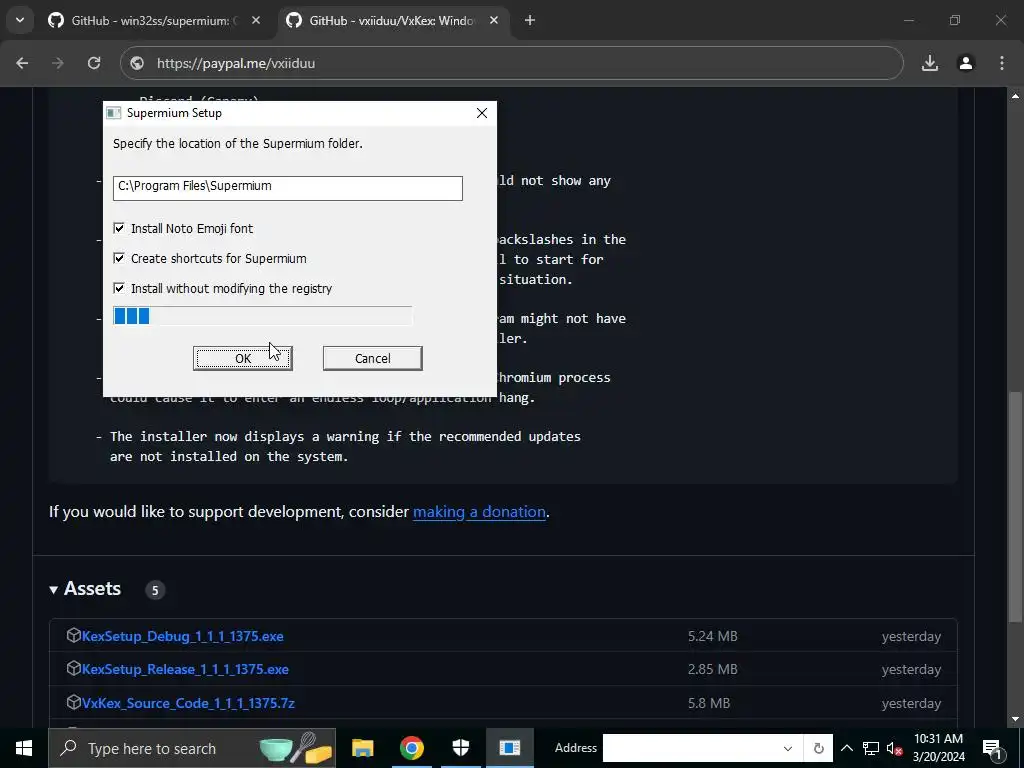
Task: Open the Windows Start menu
Action: (24, 748)
